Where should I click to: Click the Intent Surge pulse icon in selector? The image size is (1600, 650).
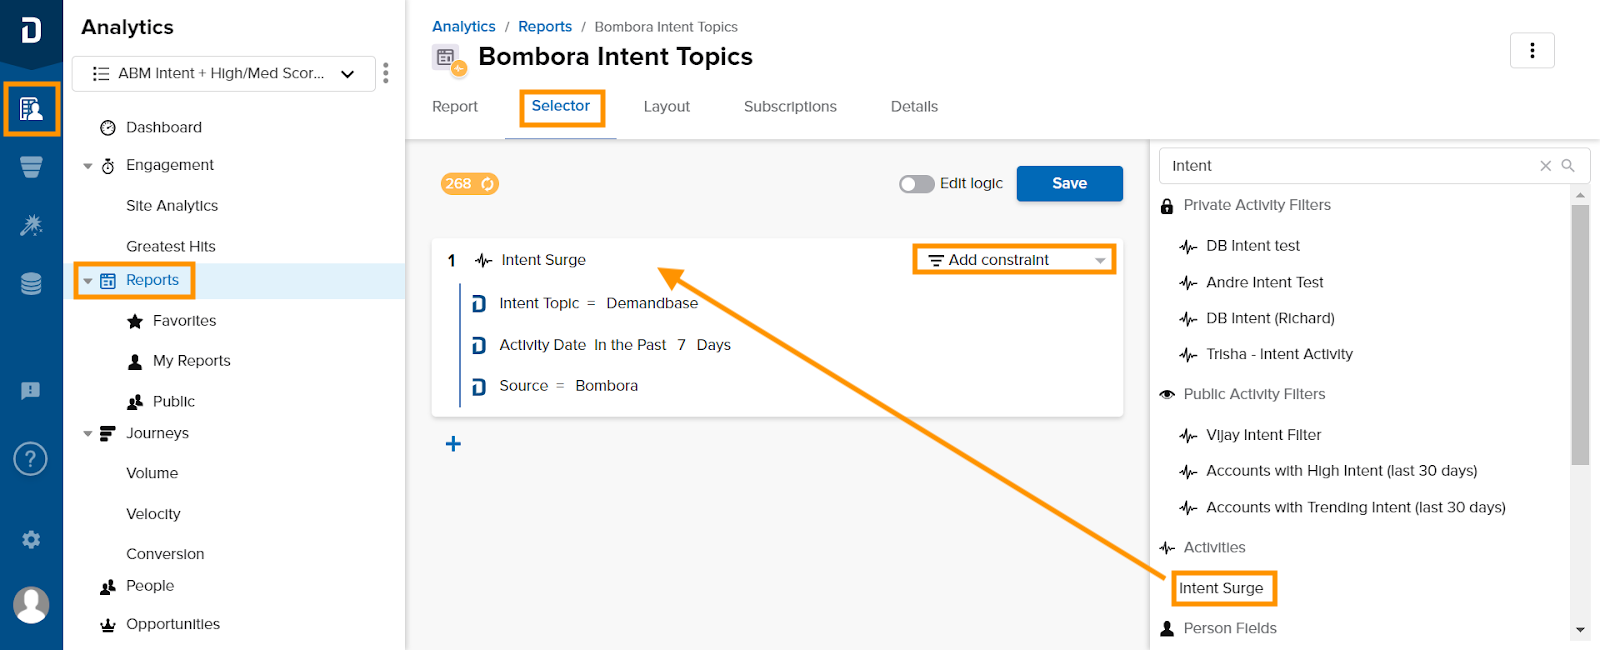pyautogui.click(x=484, y=260)
